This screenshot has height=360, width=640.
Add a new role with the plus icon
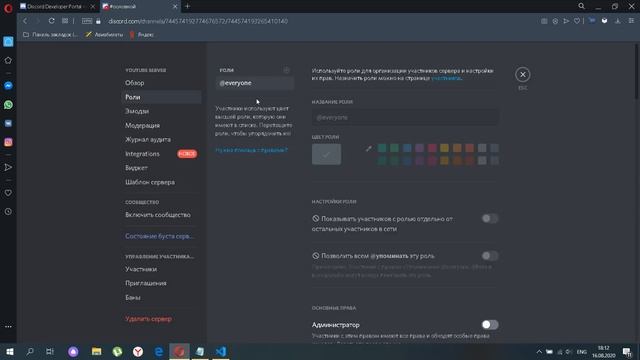(287, 70)
